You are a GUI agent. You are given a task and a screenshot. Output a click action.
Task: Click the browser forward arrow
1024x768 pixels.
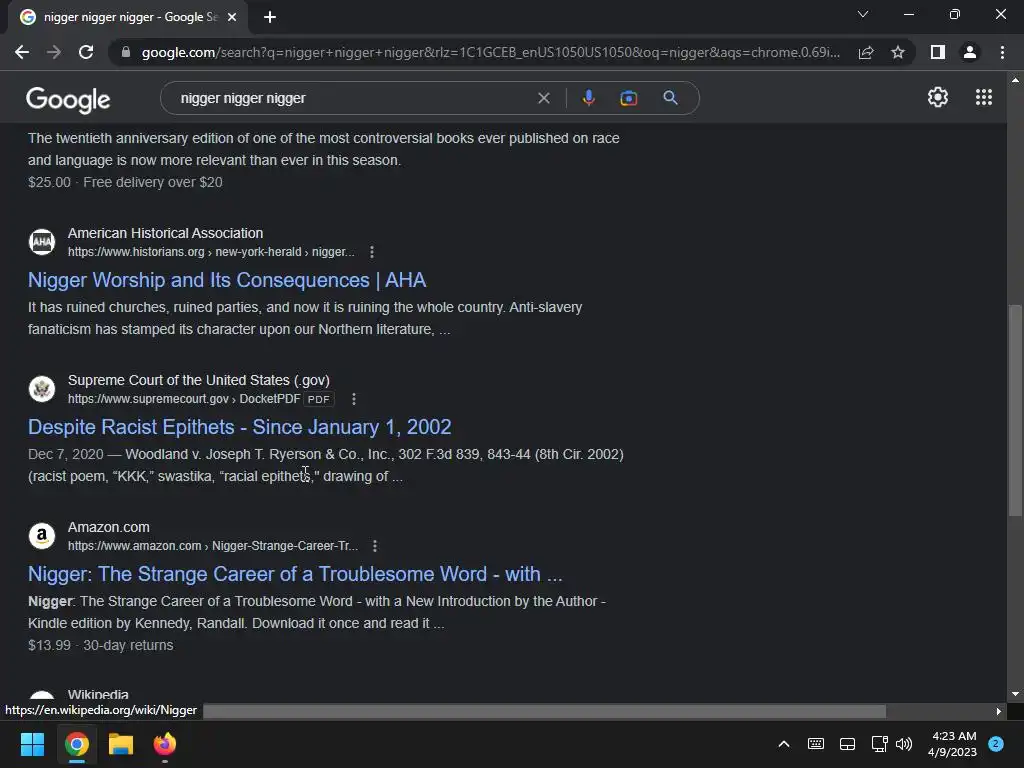coord(54,52)
